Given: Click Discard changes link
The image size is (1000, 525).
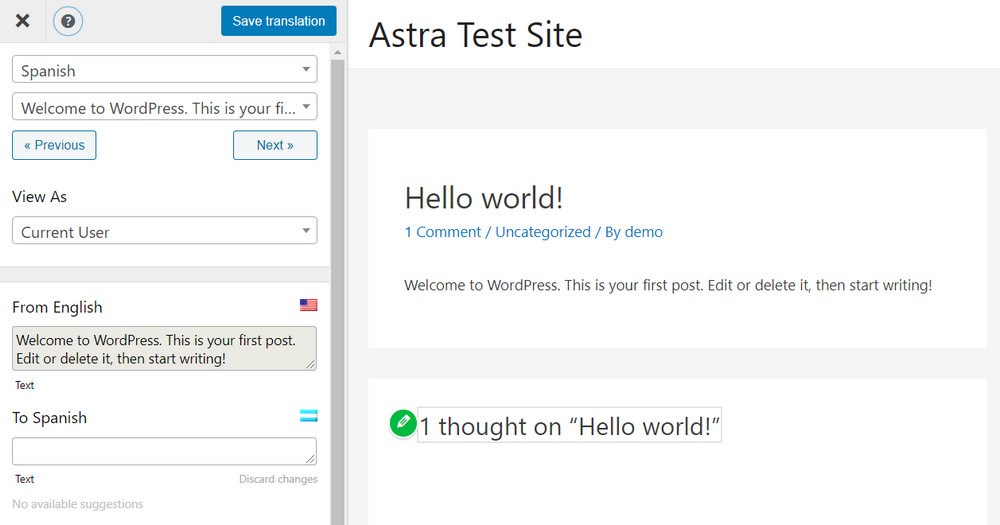Looking at the screenshot, I should tap(278, 479).
